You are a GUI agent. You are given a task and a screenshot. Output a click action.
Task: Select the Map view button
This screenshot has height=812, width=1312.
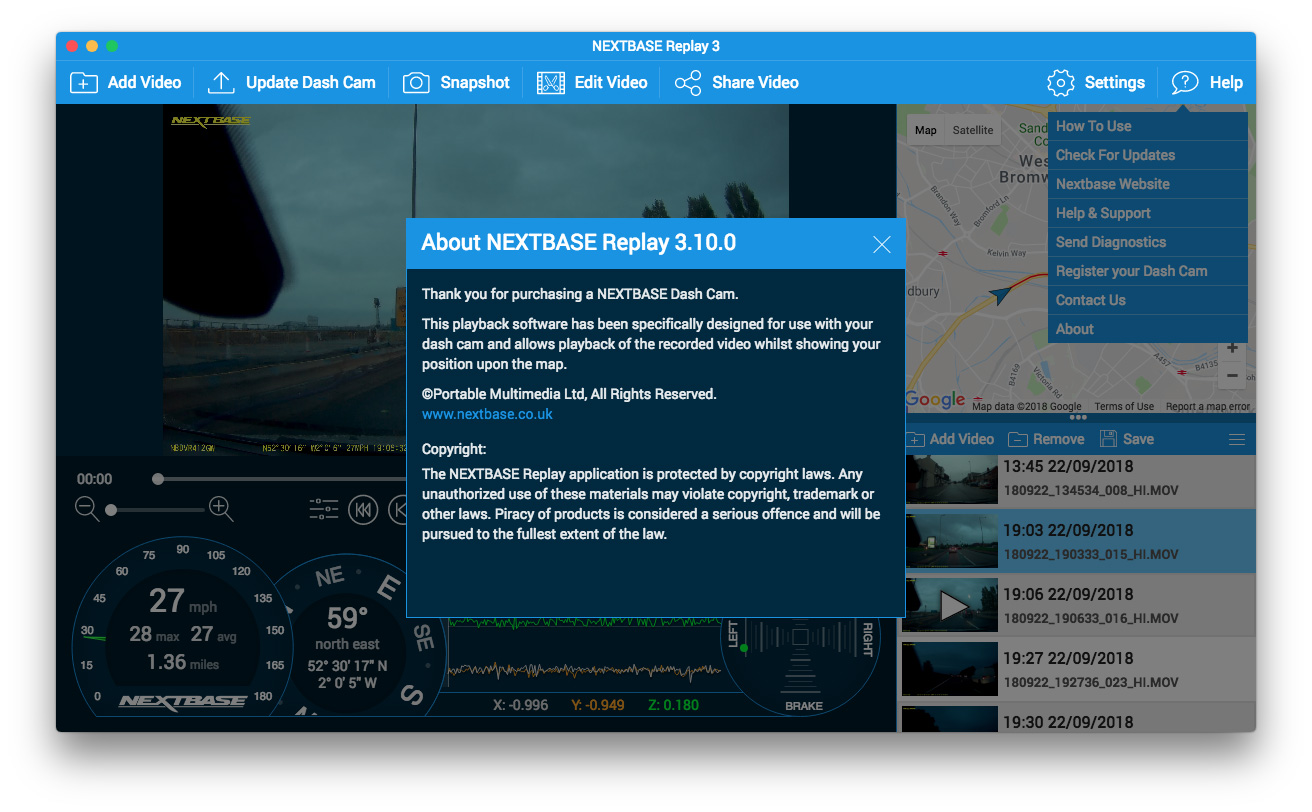tap(926, 130)
